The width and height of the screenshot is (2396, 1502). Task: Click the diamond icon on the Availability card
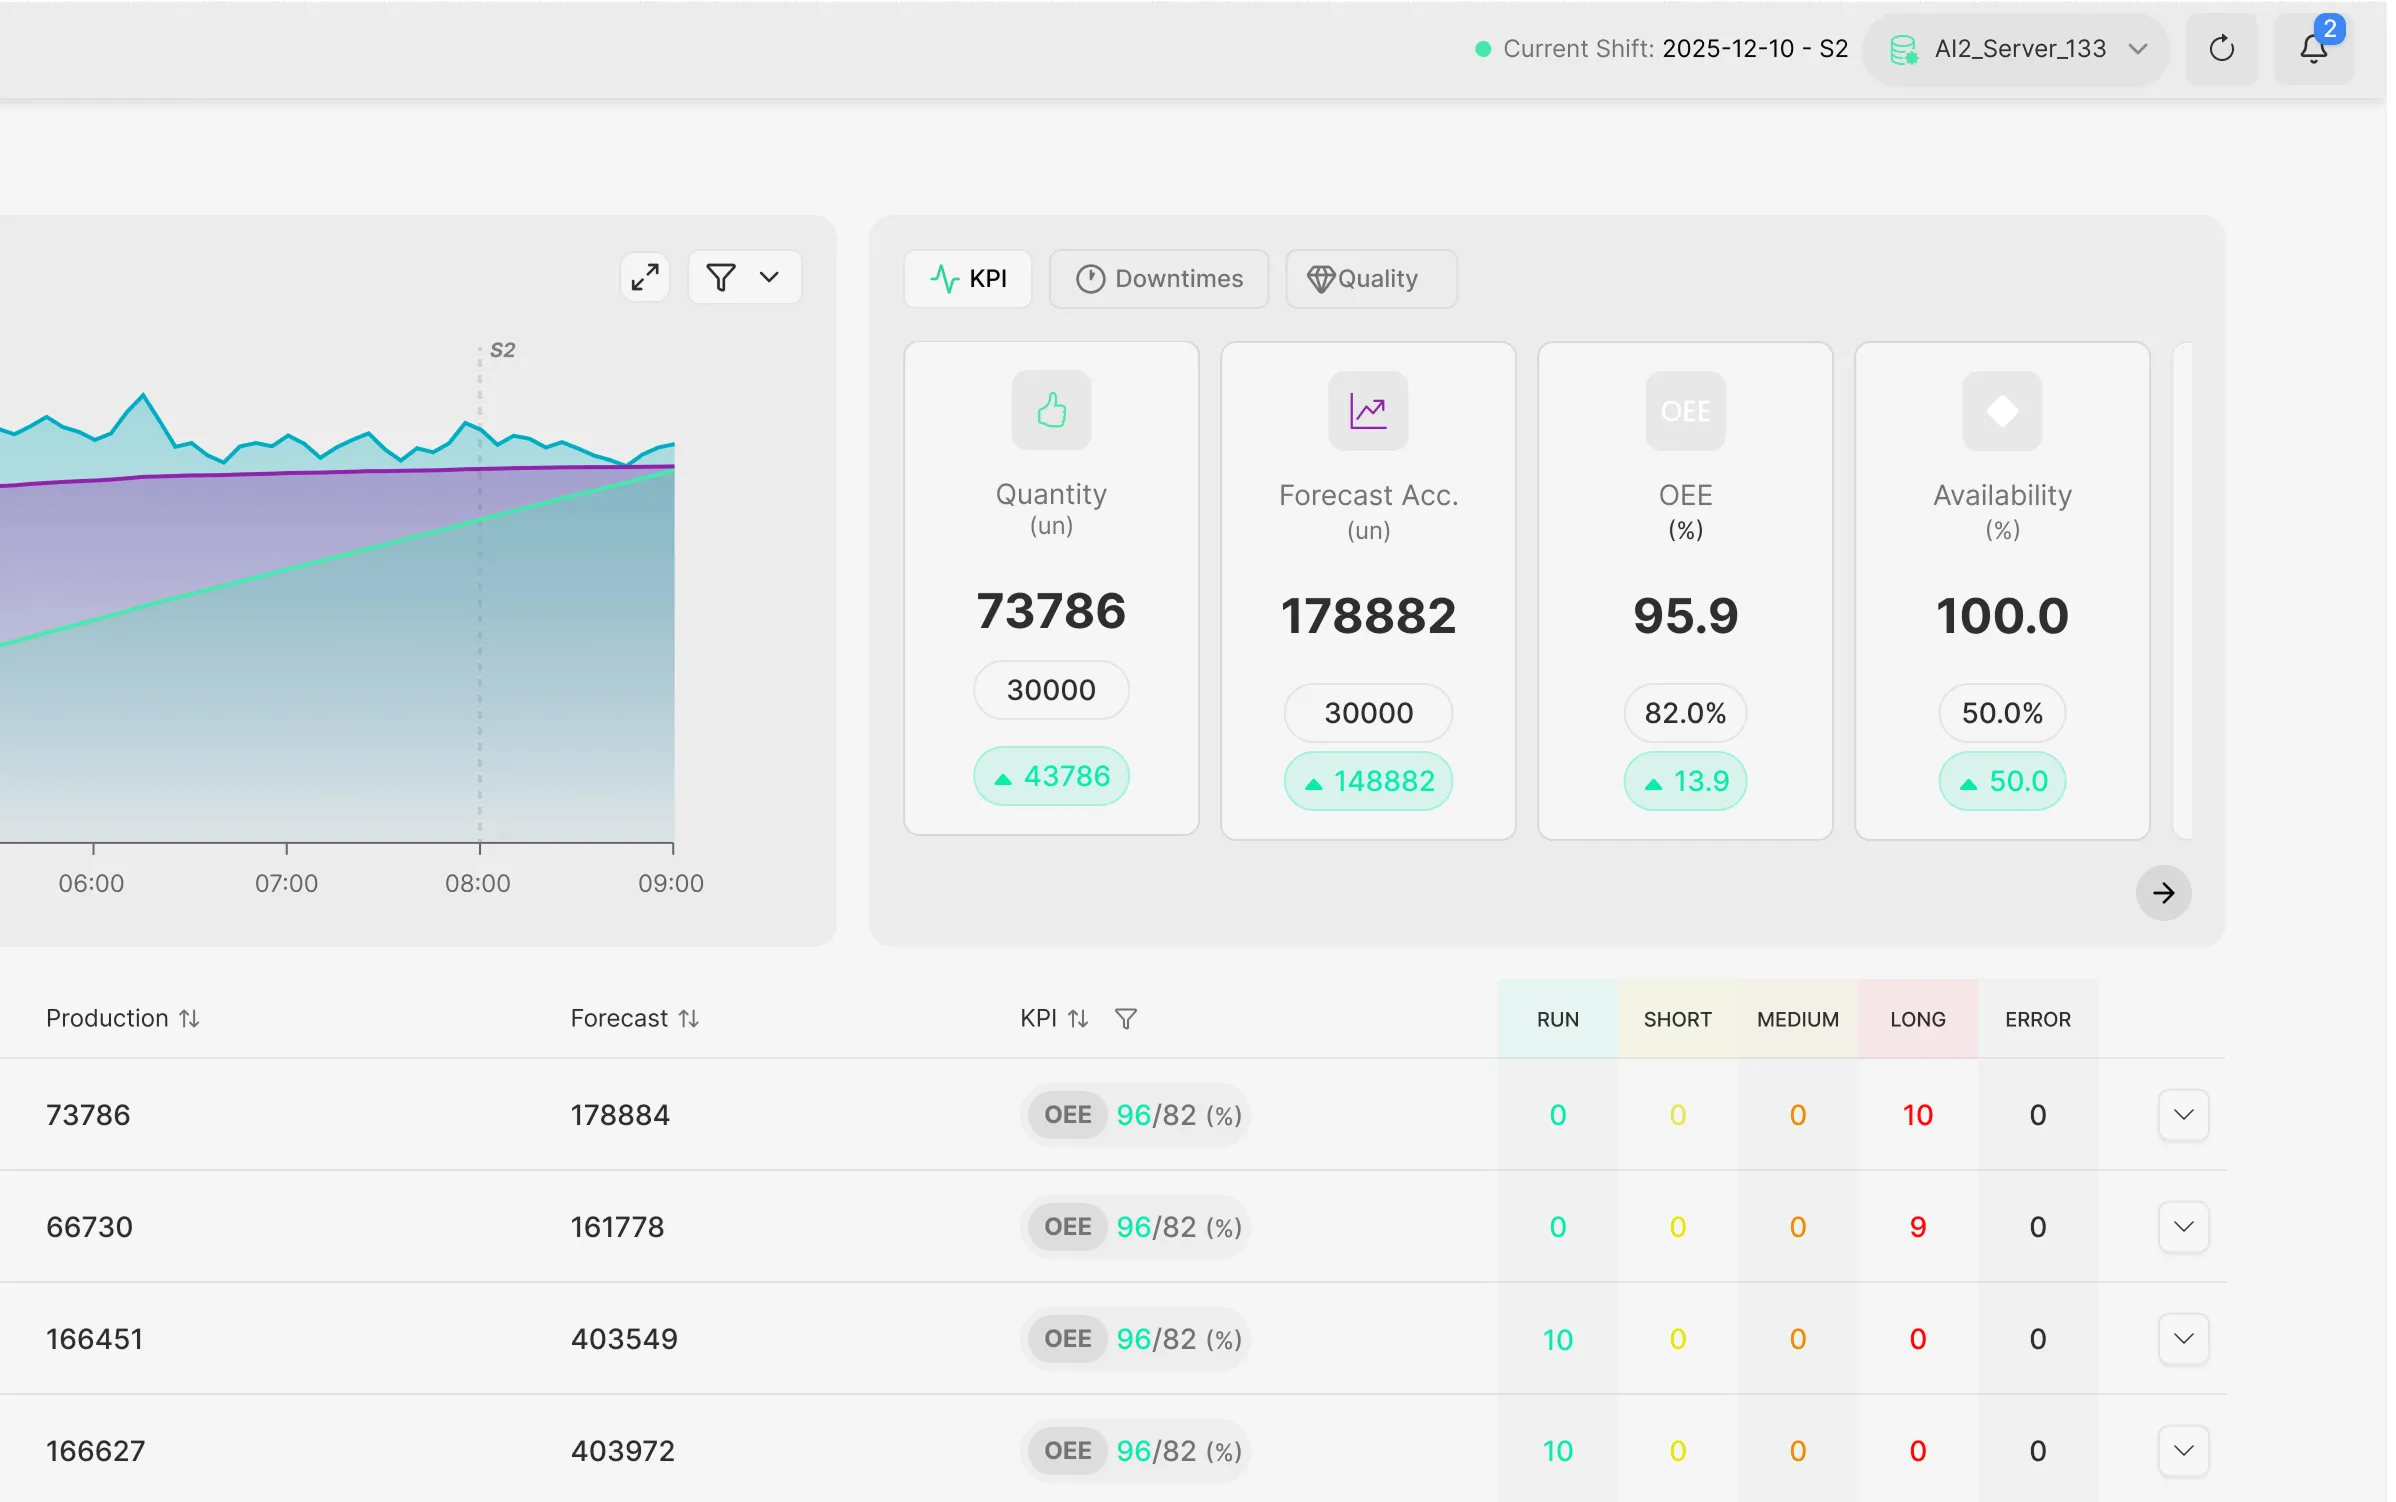pos(2001,410)
